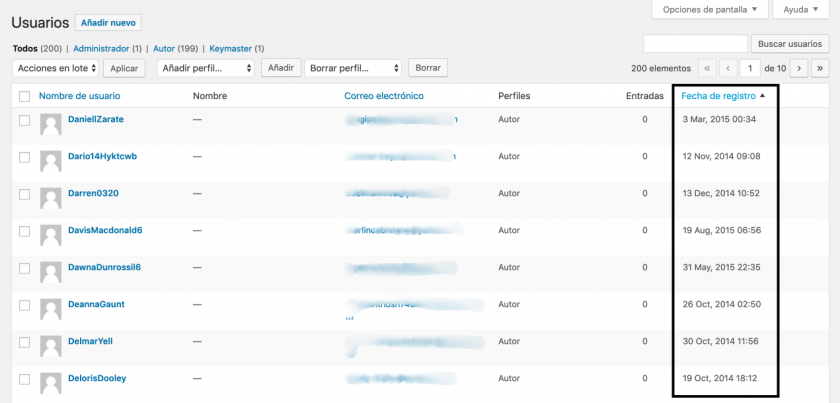Toggle the select-all checkbox in header

tap(24, 96)
